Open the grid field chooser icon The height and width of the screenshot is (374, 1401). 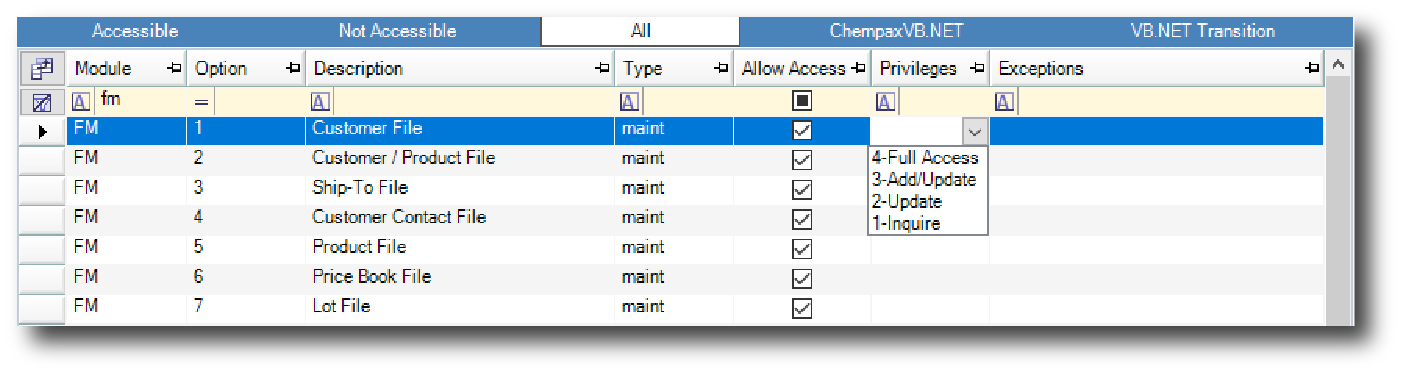[x=42, y=68]
